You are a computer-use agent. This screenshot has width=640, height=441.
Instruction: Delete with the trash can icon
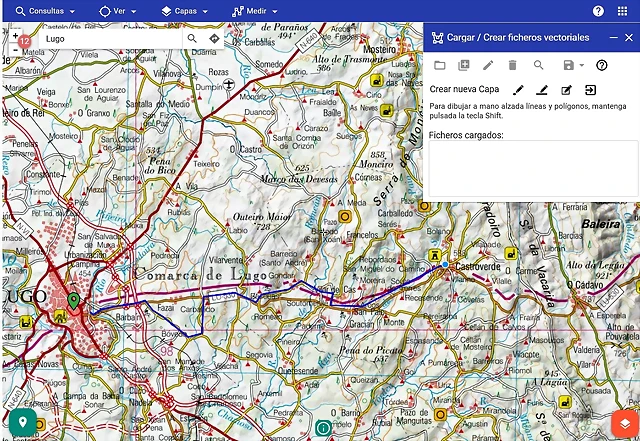click(x=513, y=65)
